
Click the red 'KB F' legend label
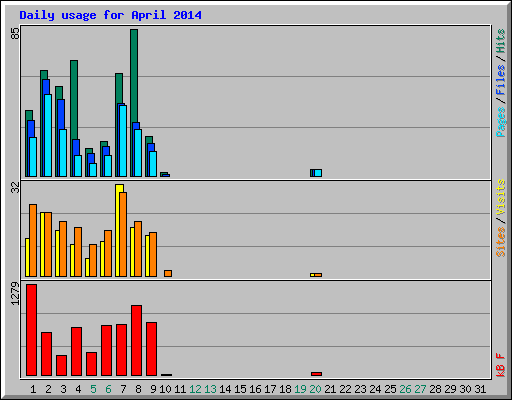[x=501, y=365]
